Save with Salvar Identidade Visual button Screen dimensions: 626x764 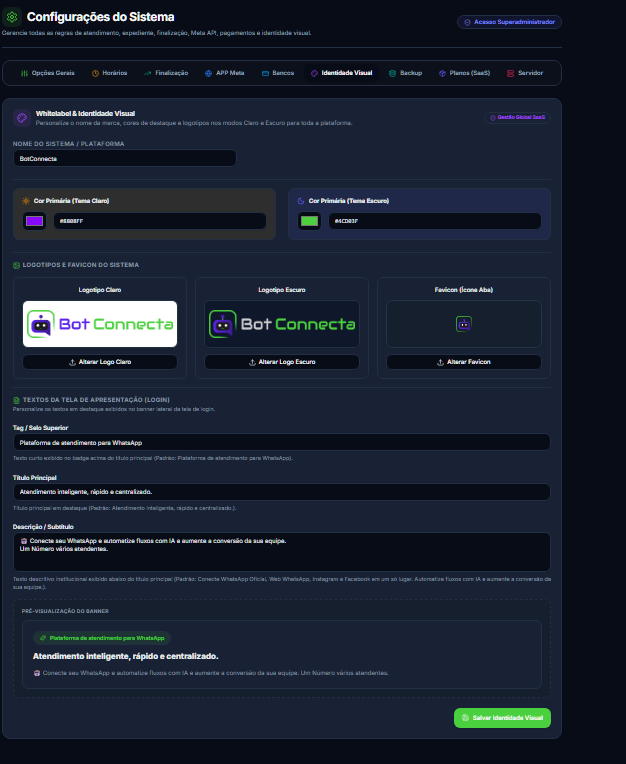coord(502,718)
